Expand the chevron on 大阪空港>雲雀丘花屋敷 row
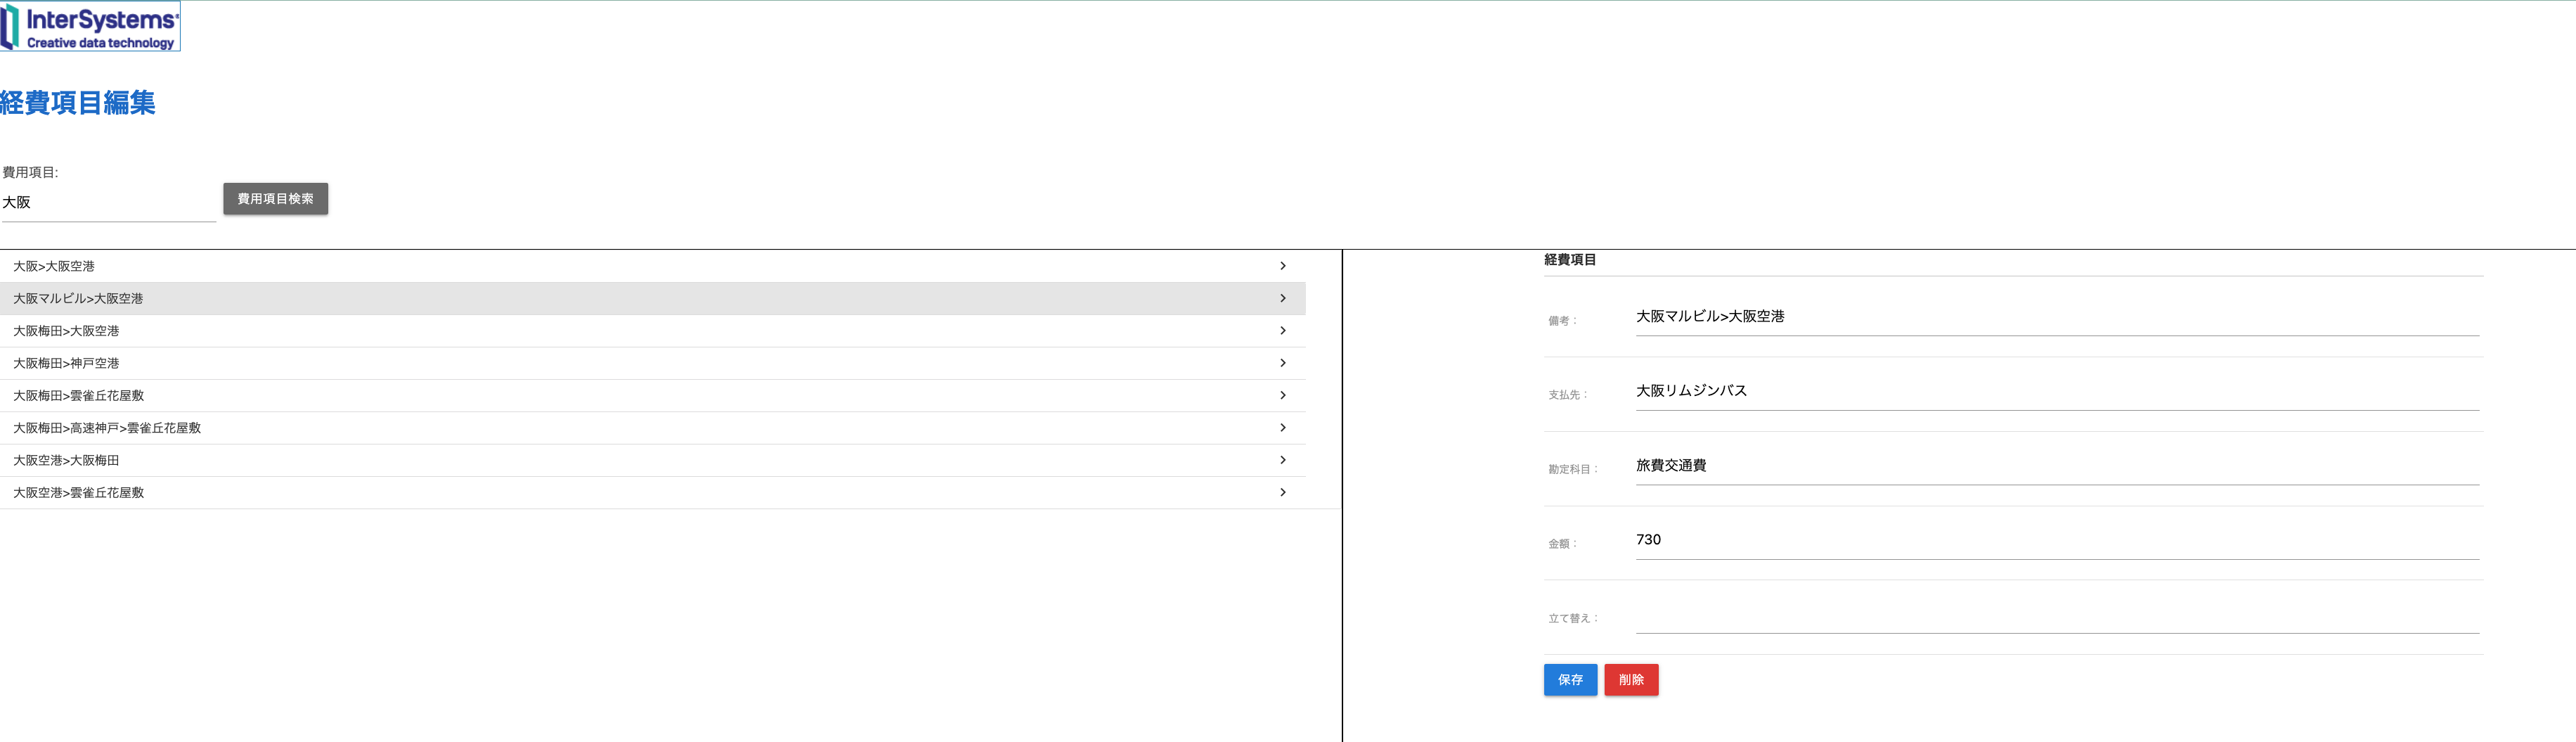 coord(1282,491)
